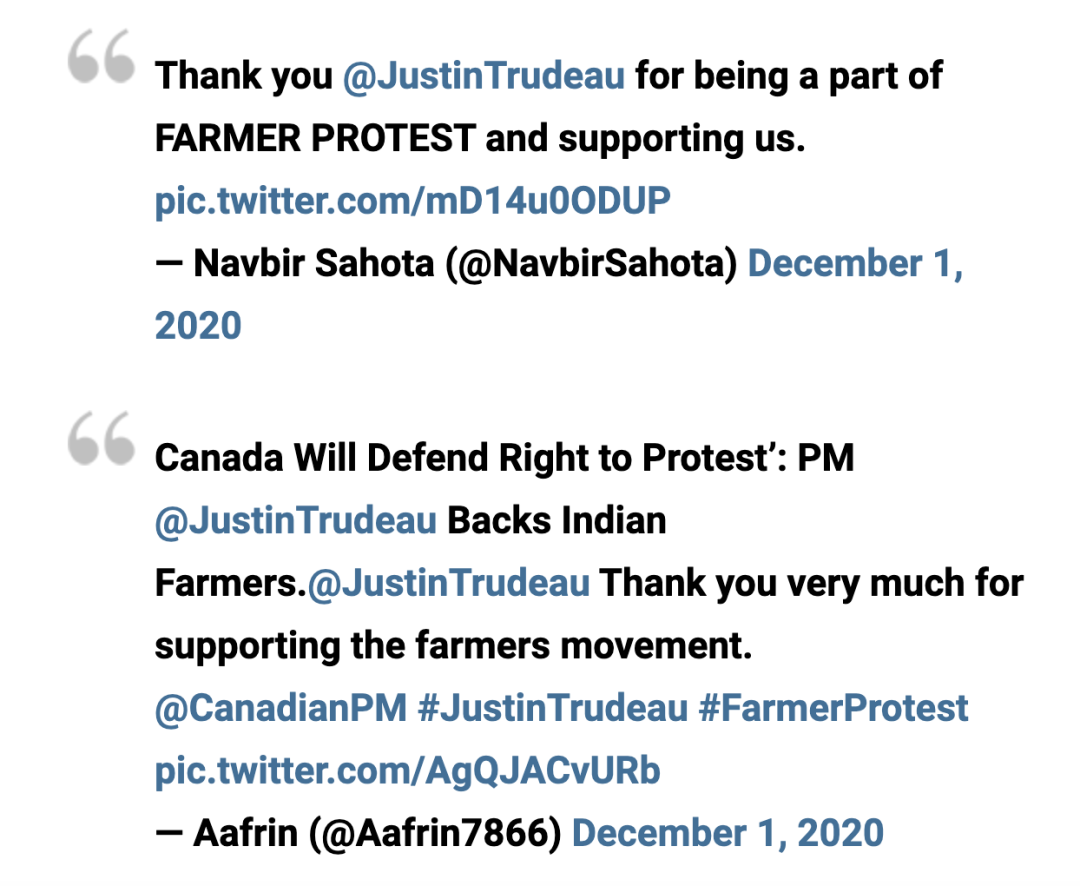The height and width of the screenshot is (886, 1080).
Task: Follow the @JustinTrudeau mention before 'Backs Indian'
Action: [296, 521]
